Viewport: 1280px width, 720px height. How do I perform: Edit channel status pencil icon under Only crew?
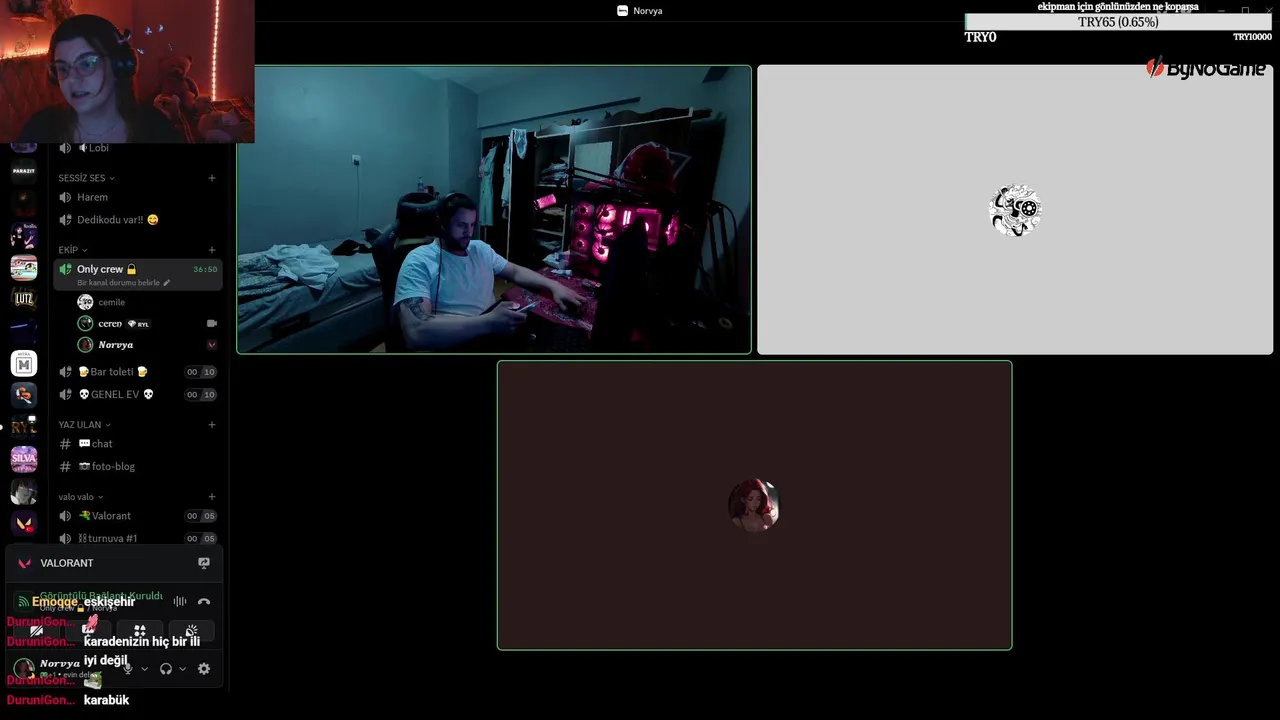click(x=167, y=283)
